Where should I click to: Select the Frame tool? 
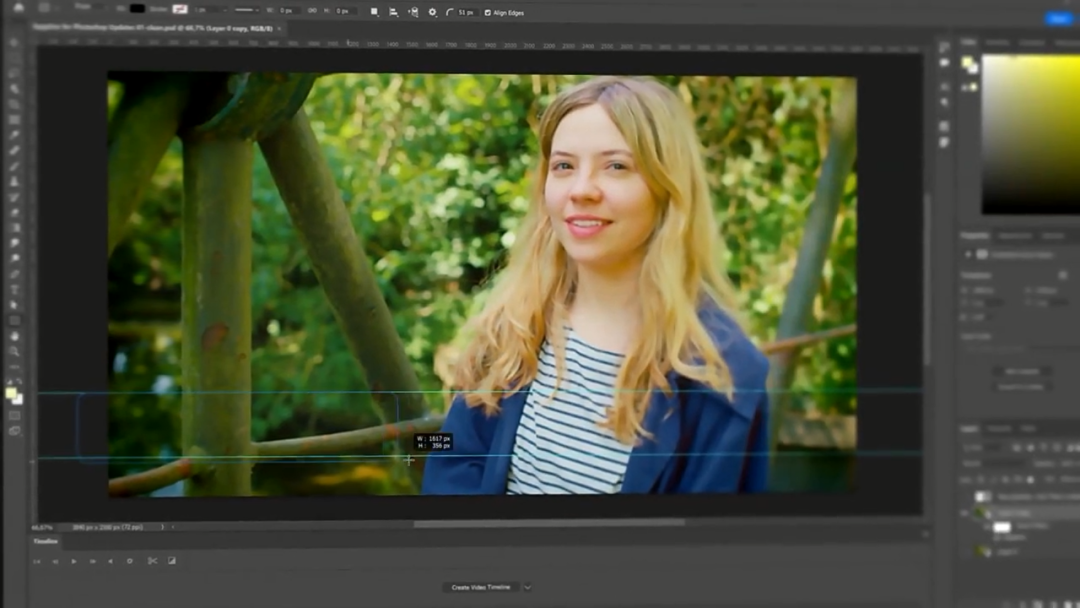tap(14, 120)
